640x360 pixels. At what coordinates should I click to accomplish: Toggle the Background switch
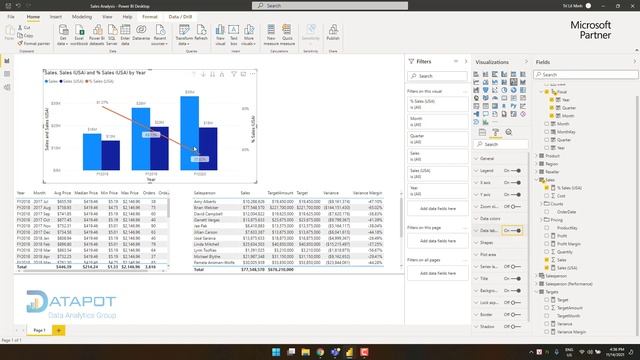tap(516, 291)
